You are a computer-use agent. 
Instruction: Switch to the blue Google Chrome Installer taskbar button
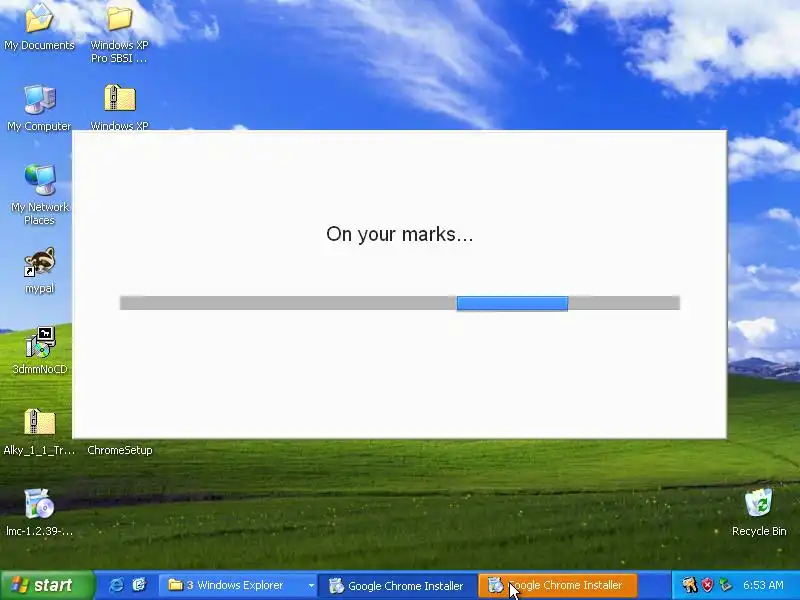(x=397, y=585)
